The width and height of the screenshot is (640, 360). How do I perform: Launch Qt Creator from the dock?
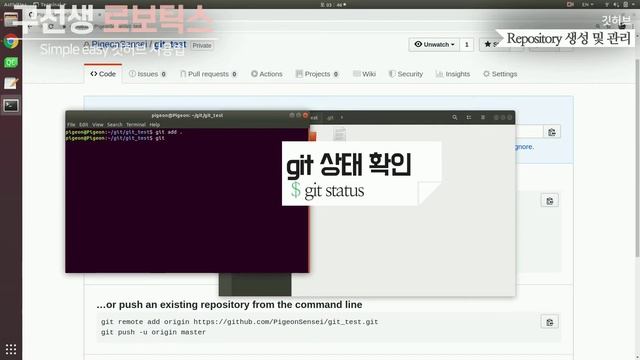point(11,62)
